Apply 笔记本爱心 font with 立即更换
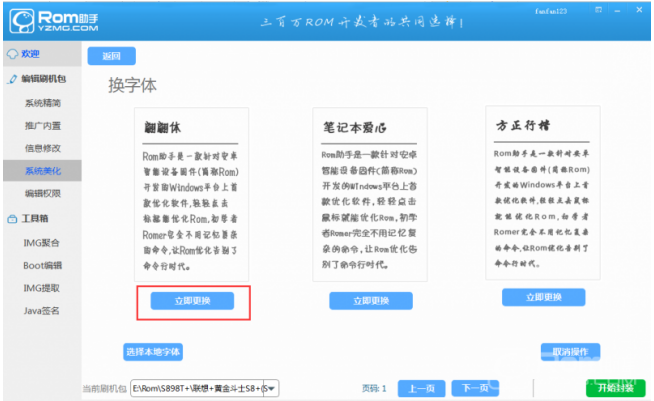 [371, 301]
